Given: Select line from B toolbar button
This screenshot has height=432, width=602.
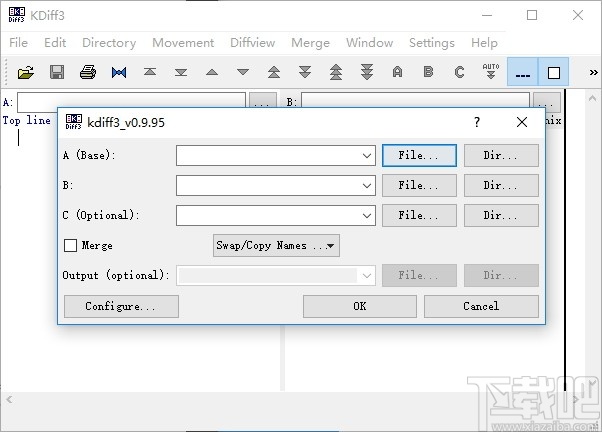Looking at the screenshot, I should tap(429, 72).
